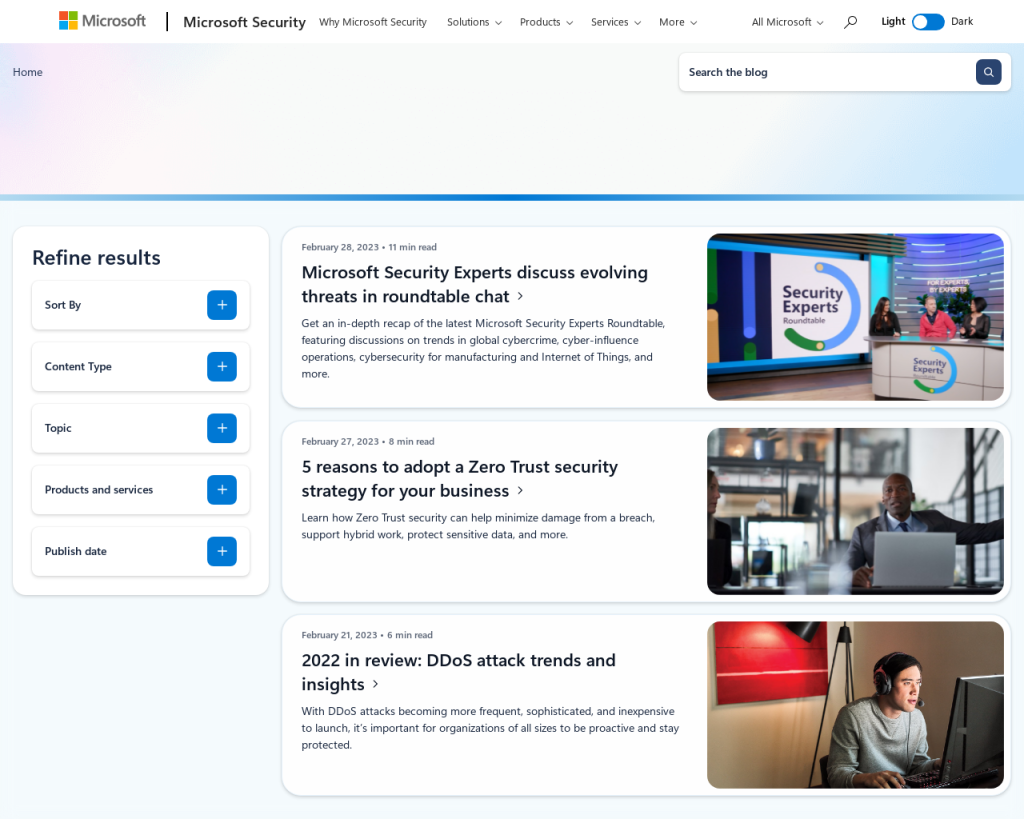Toggle Light/Dark theme switch
1024x819 pixels.
928,22
